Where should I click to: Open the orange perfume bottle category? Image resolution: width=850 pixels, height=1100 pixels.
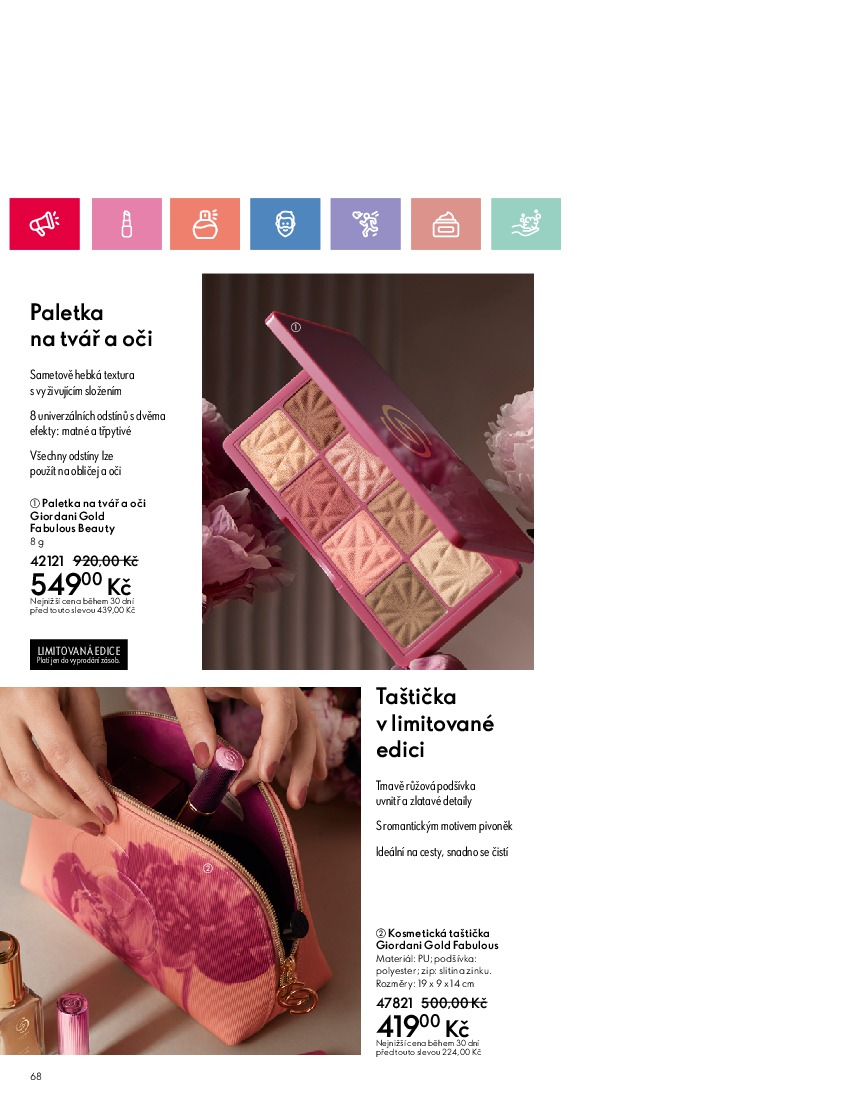tap(205, 224)
